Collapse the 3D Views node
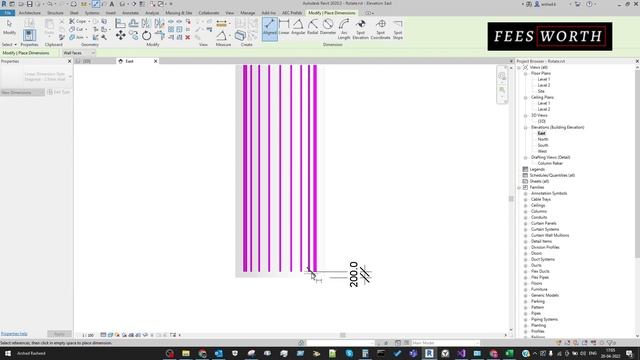 click(x=526, y=116)
